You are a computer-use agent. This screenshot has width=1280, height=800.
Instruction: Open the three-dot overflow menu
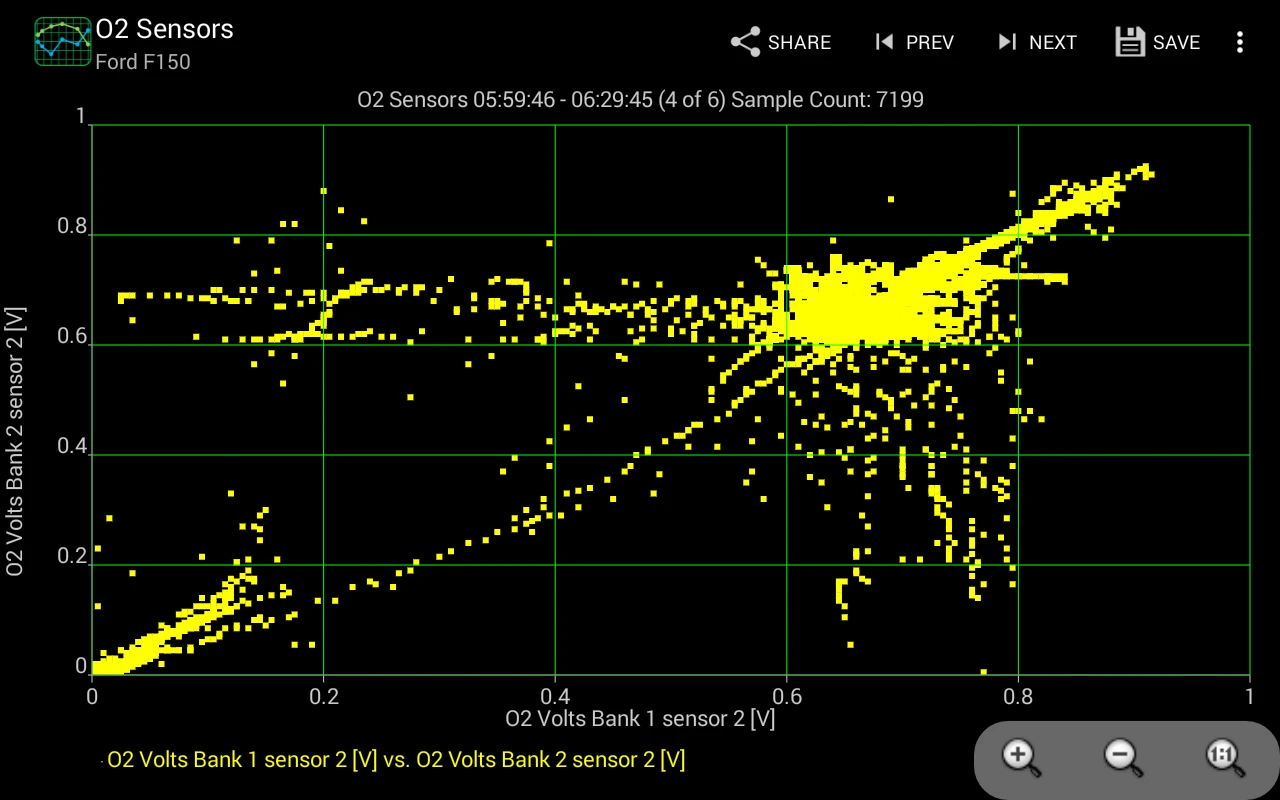click(x=1240, y=42)
